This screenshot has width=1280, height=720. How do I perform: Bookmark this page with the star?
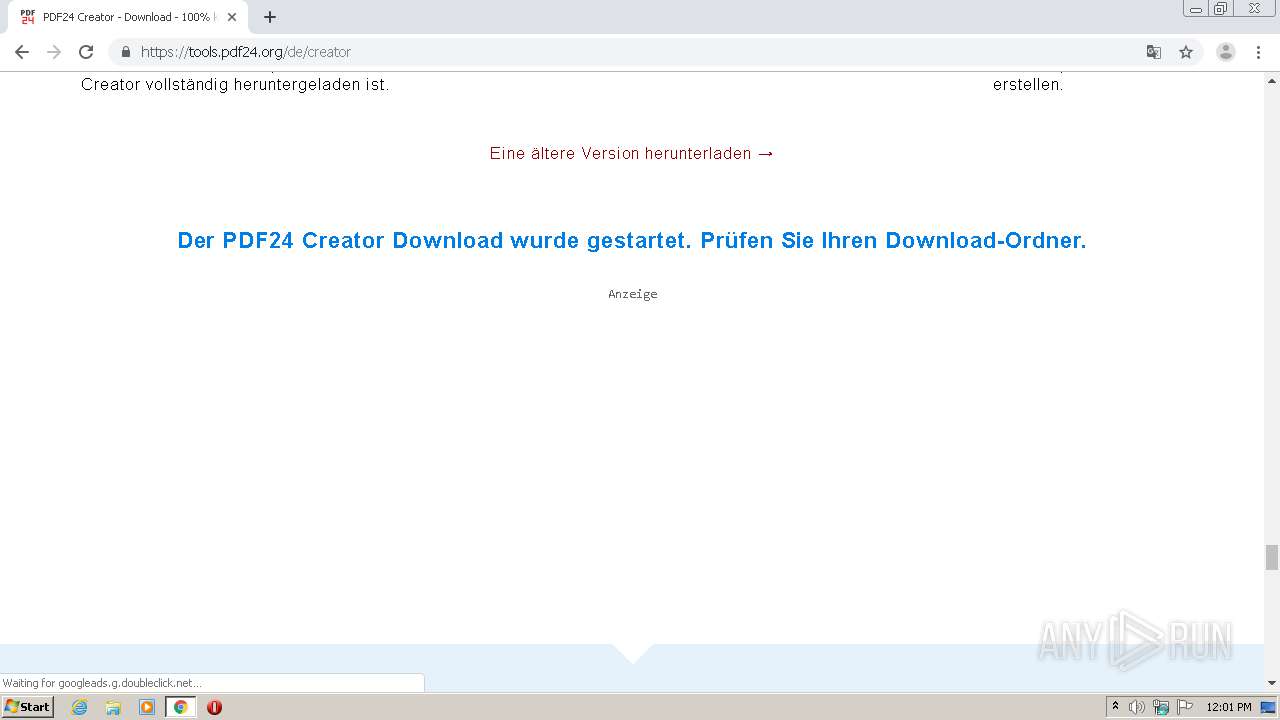1186,52
